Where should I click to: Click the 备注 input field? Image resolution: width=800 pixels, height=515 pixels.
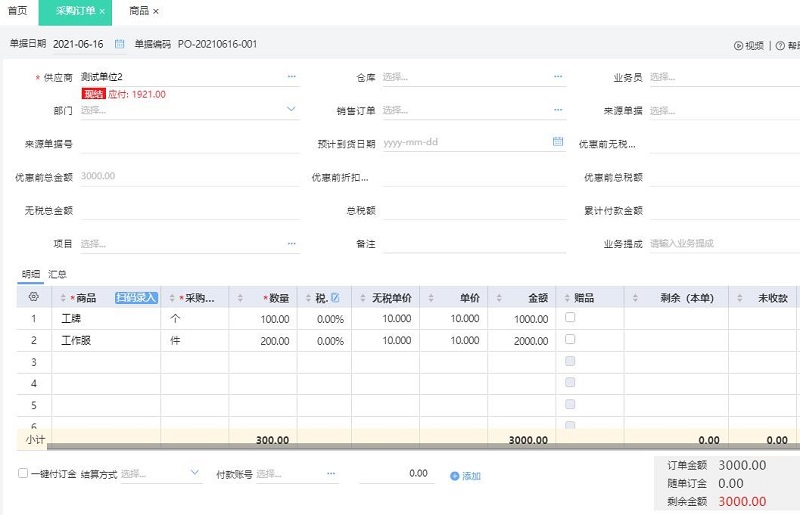tap(470, 243)
